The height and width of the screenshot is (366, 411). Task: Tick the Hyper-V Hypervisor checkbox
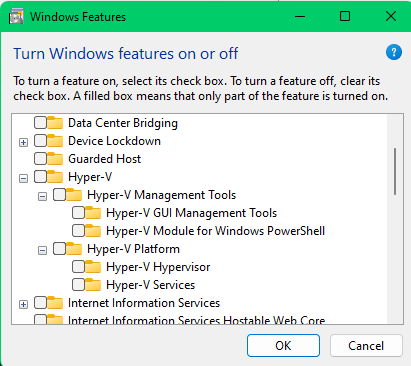[x=78, y=267]
